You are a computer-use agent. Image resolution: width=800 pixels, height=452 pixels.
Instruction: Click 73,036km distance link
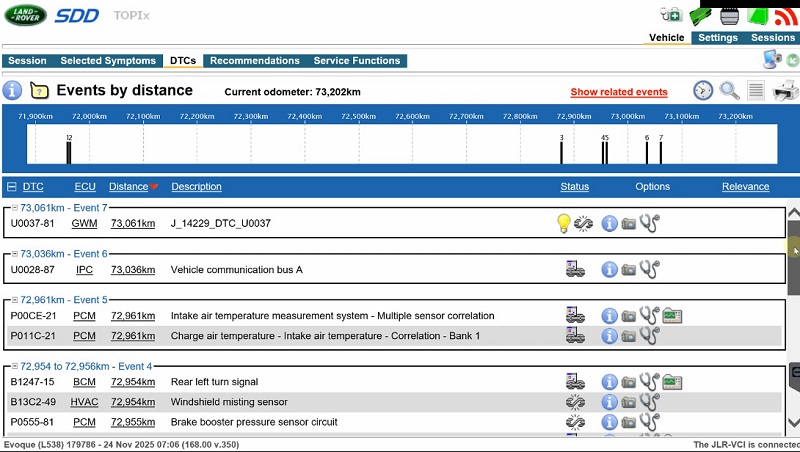click(133, 269)
